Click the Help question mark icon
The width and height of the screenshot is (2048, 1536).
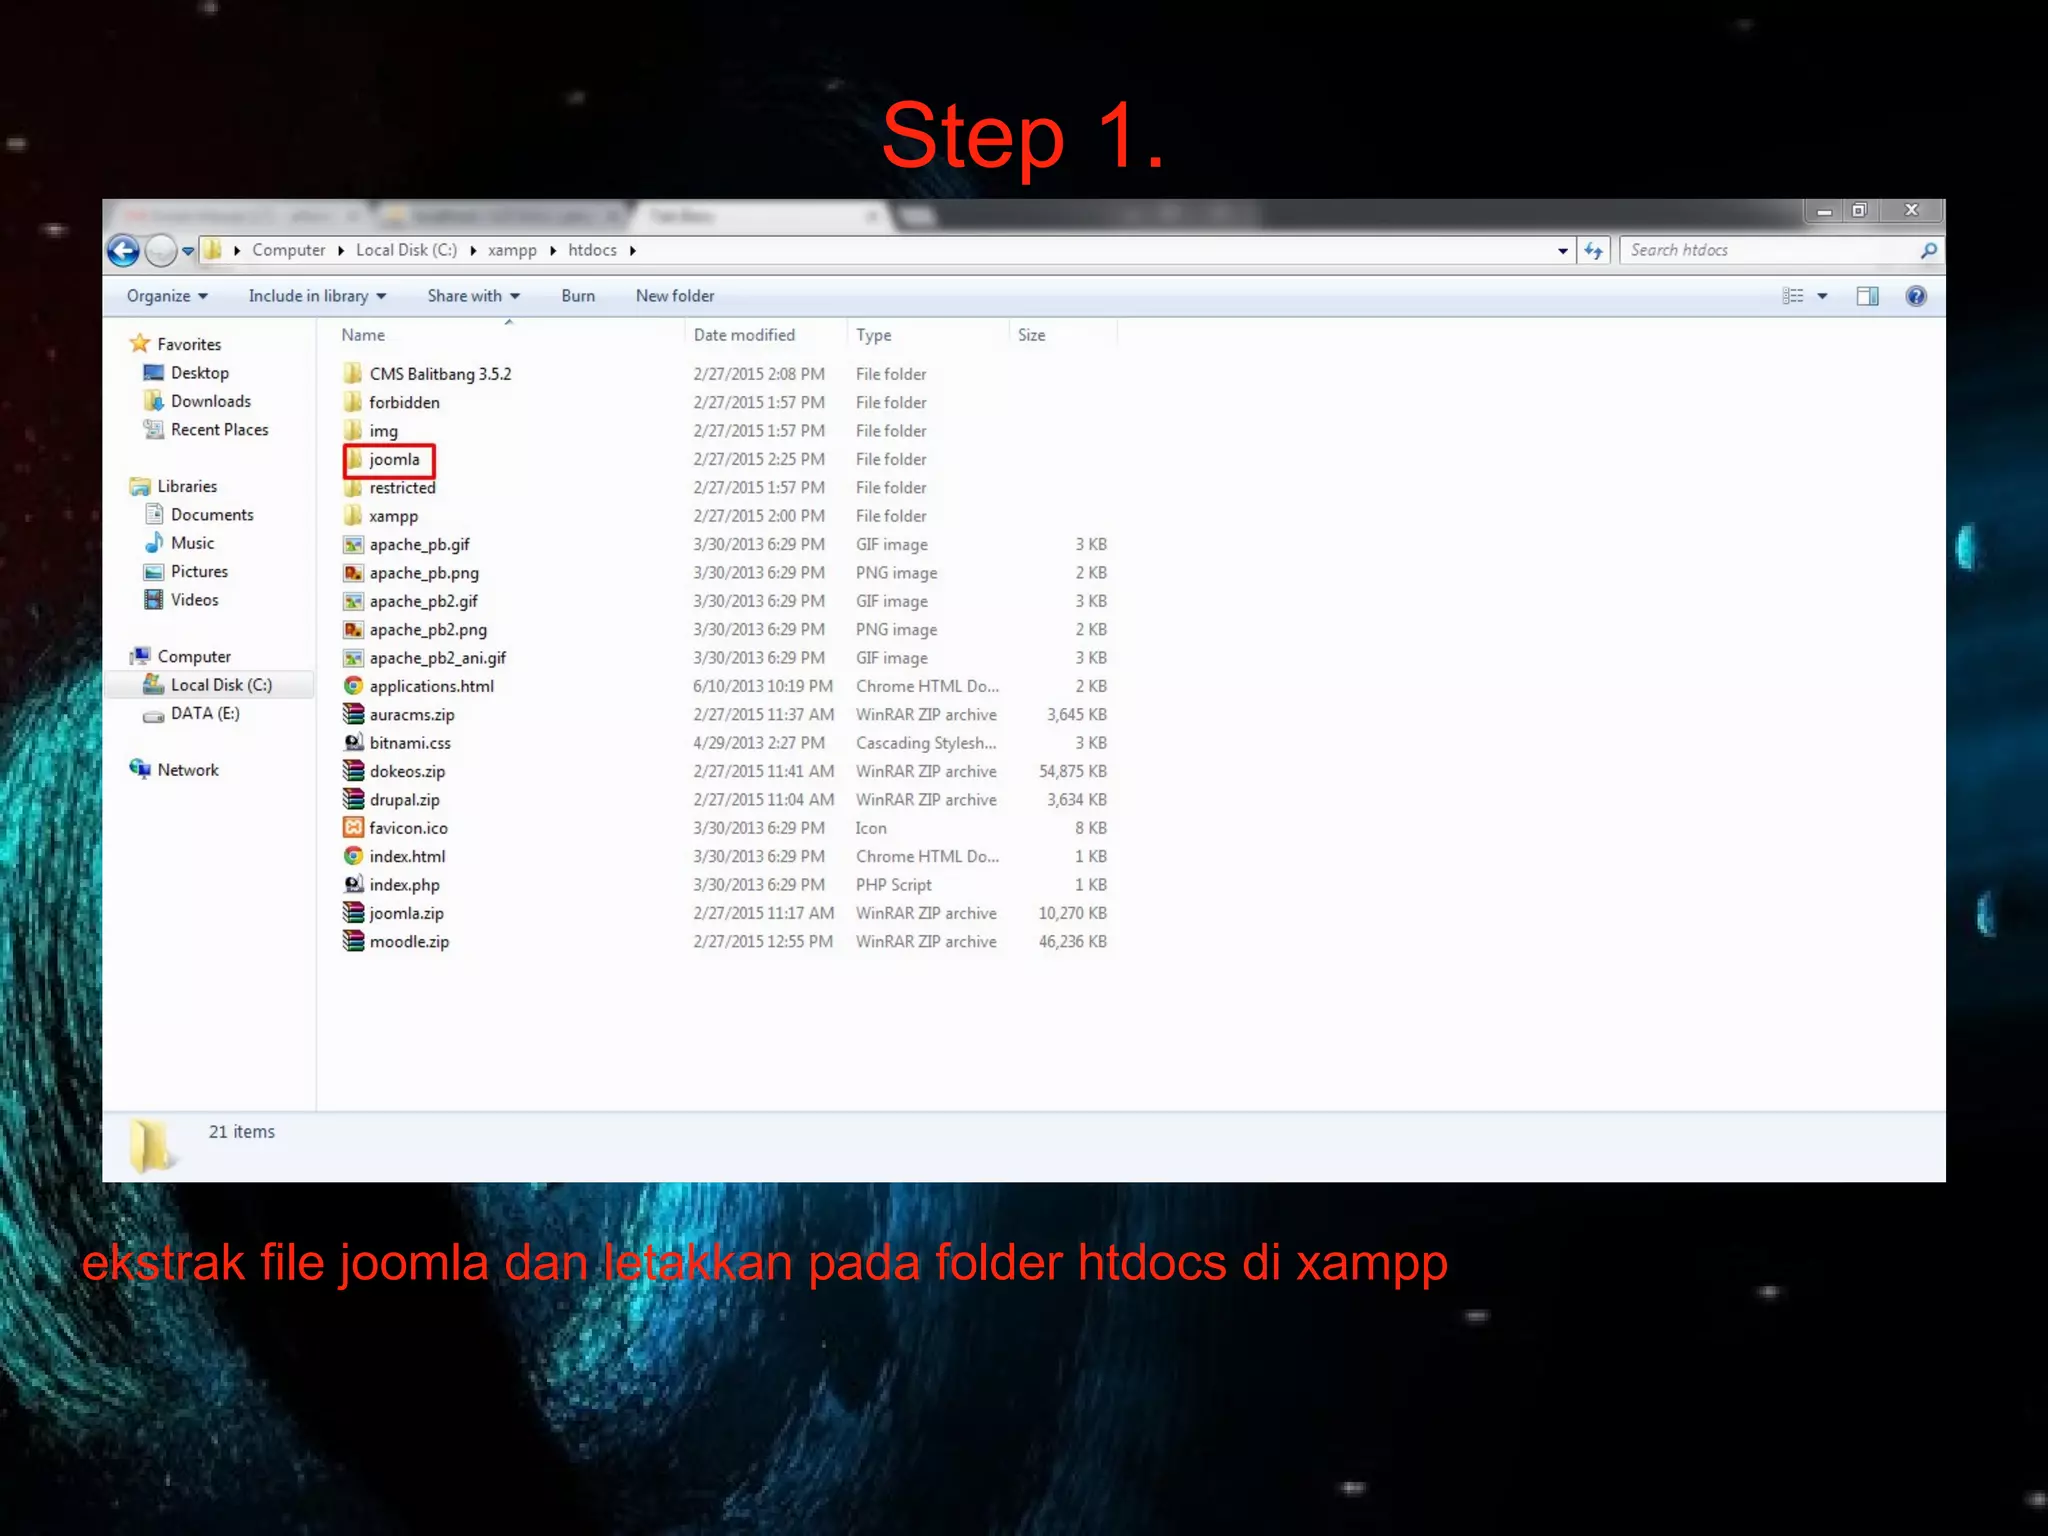[1916, 296]
